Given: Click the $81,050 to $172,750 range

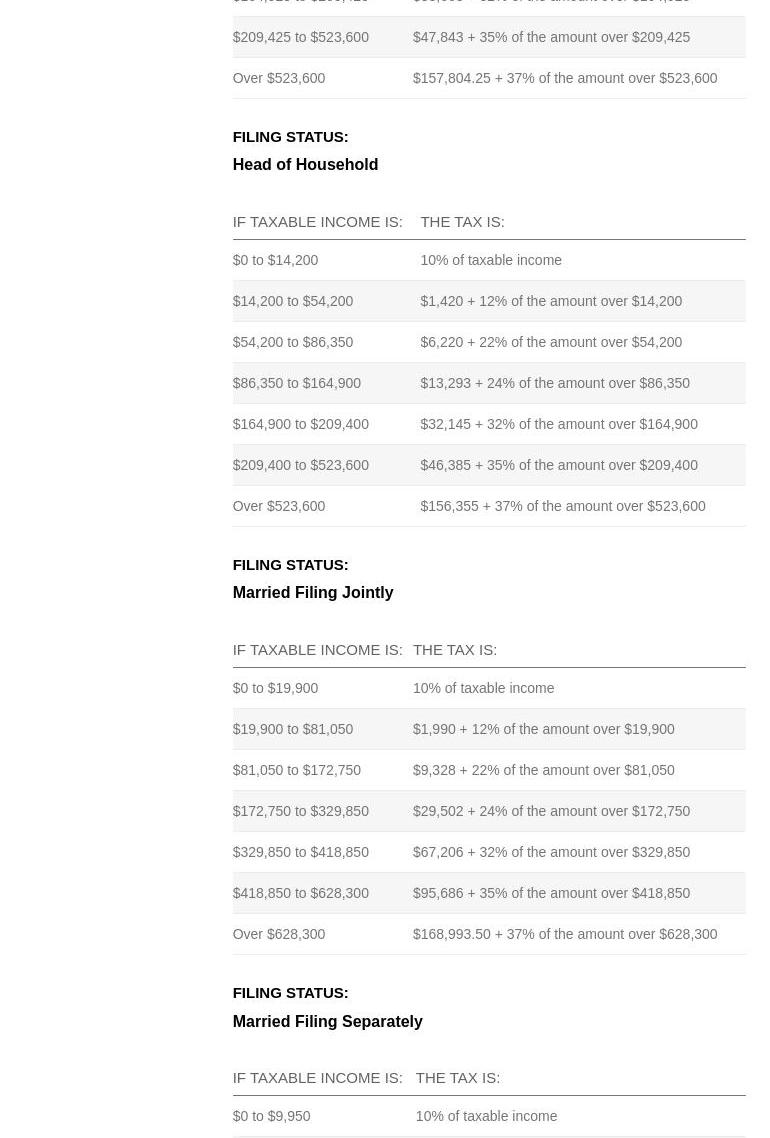Looking at the screenshot, I should click(x=296, y=770).
